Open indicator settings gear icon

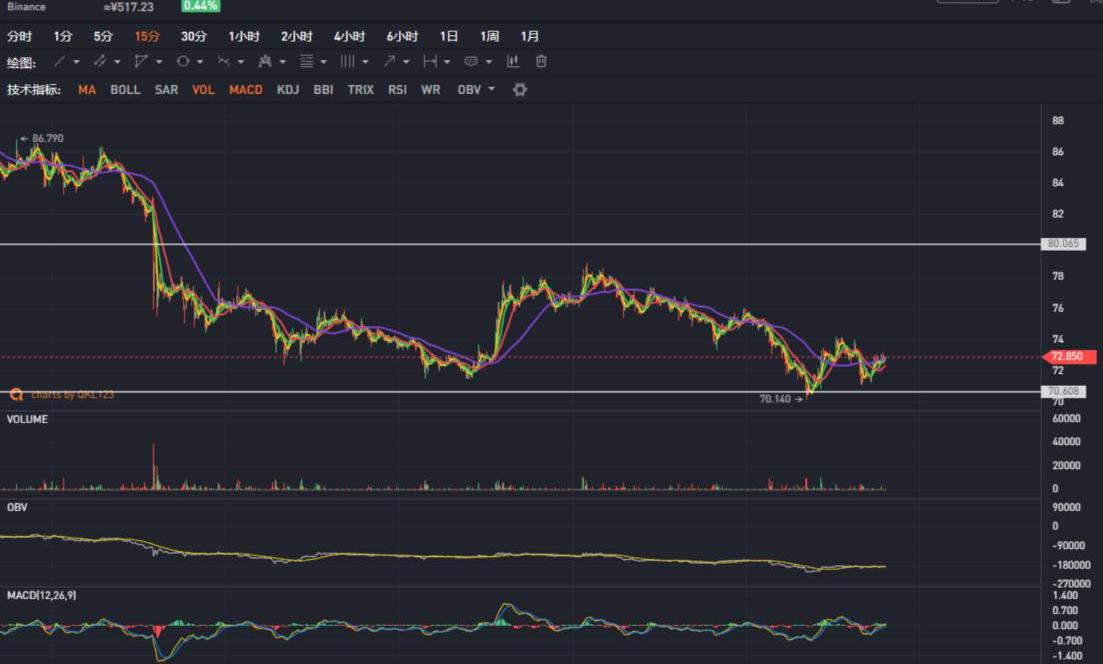click(x=520, y=90)
